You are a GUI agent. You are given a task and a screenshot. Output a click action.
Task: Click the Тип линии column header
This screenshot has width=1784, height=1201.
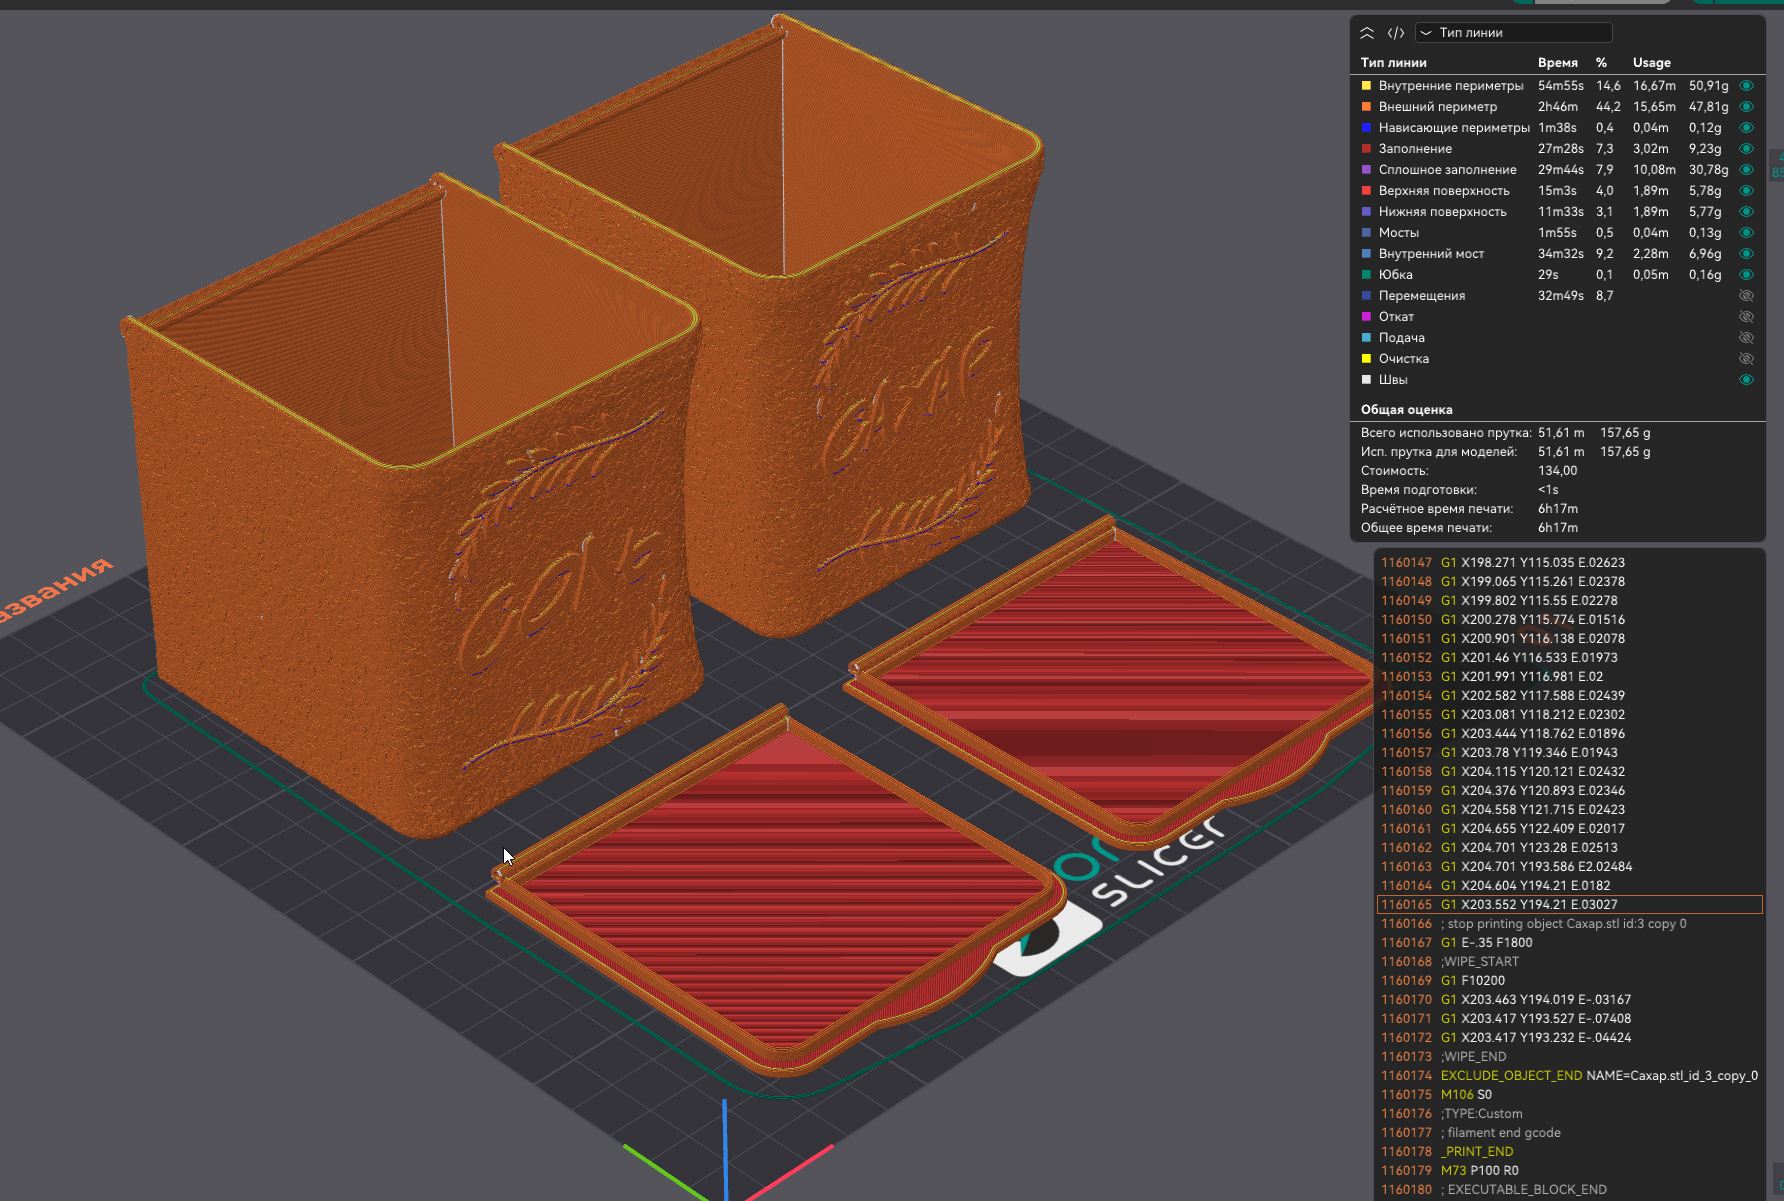coord(1394,63)
